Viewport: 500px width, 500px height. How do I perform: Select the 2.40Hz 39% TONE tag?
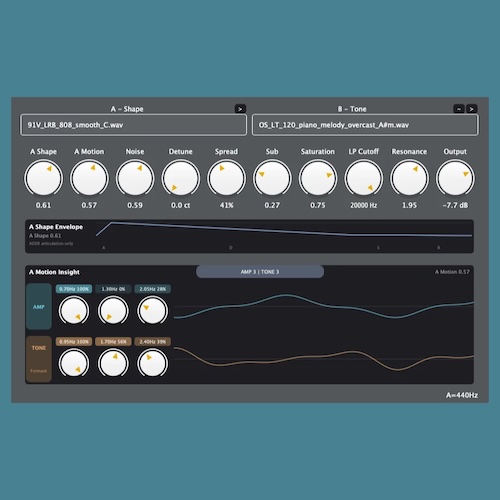(x=153, y=342)
